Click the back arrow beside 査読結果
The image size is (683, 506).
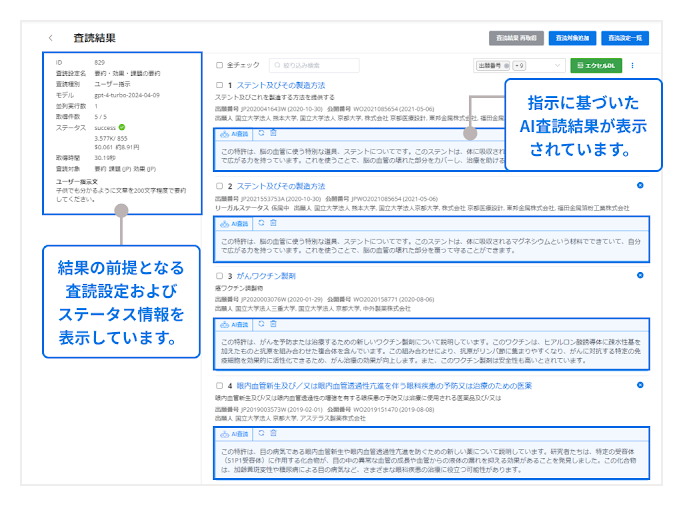[51, 38]
